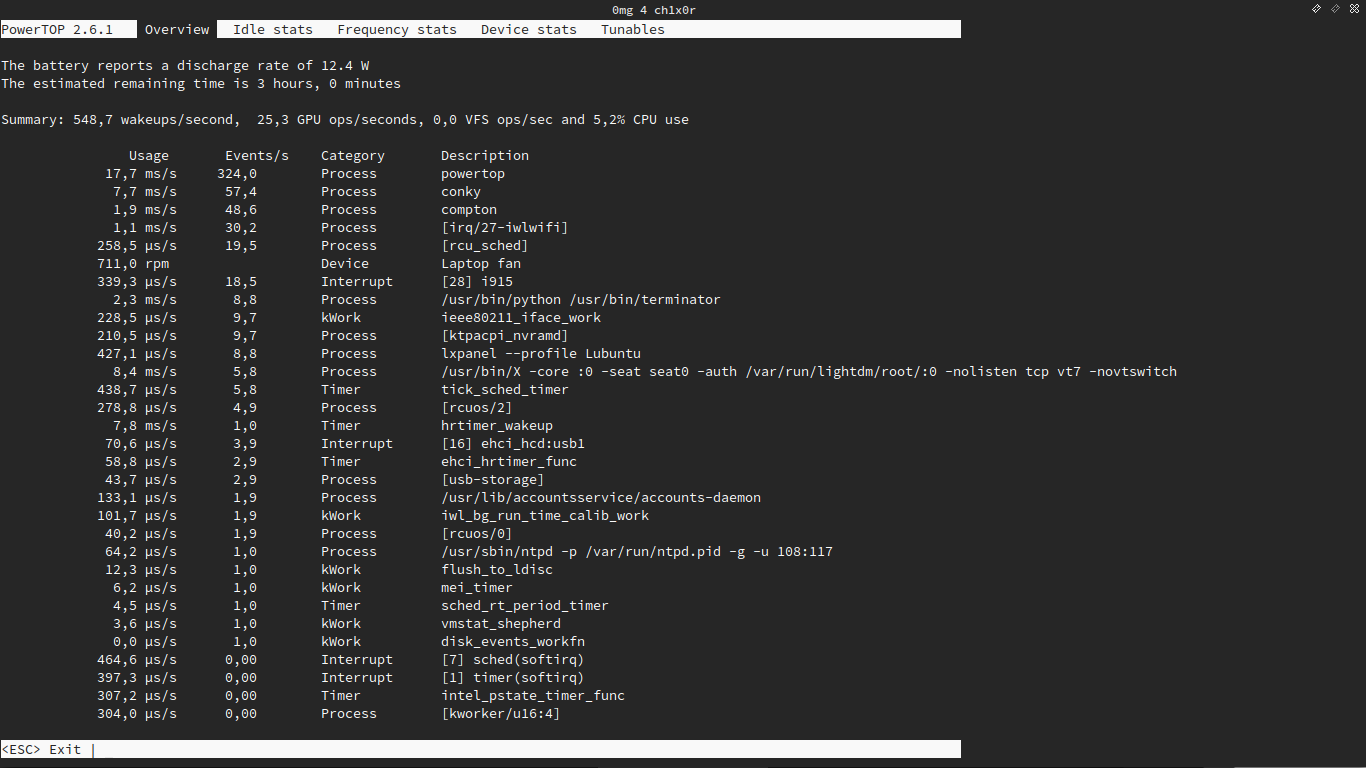Viewport: 1366px width, 768px height.
Task: Select the ieee80211_iface_work kWork description
Action: (x=521, y=317)
